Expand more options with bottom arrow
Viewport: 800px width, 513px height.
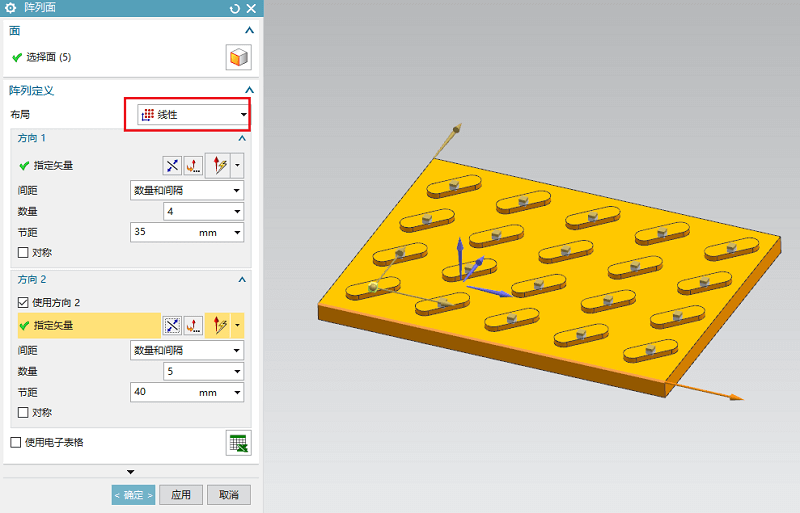(x=131, y=472)
